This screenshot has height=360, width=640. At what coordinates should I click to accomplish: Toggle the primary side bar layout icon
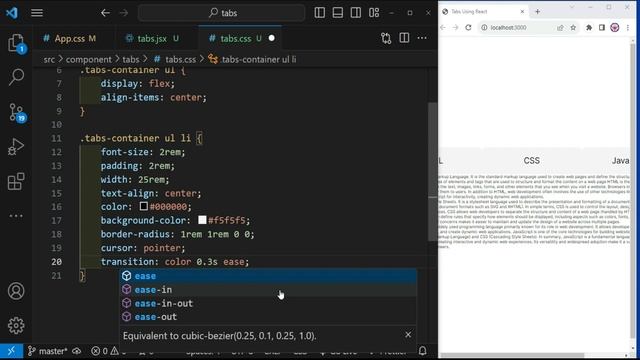[x=320, y=13]
